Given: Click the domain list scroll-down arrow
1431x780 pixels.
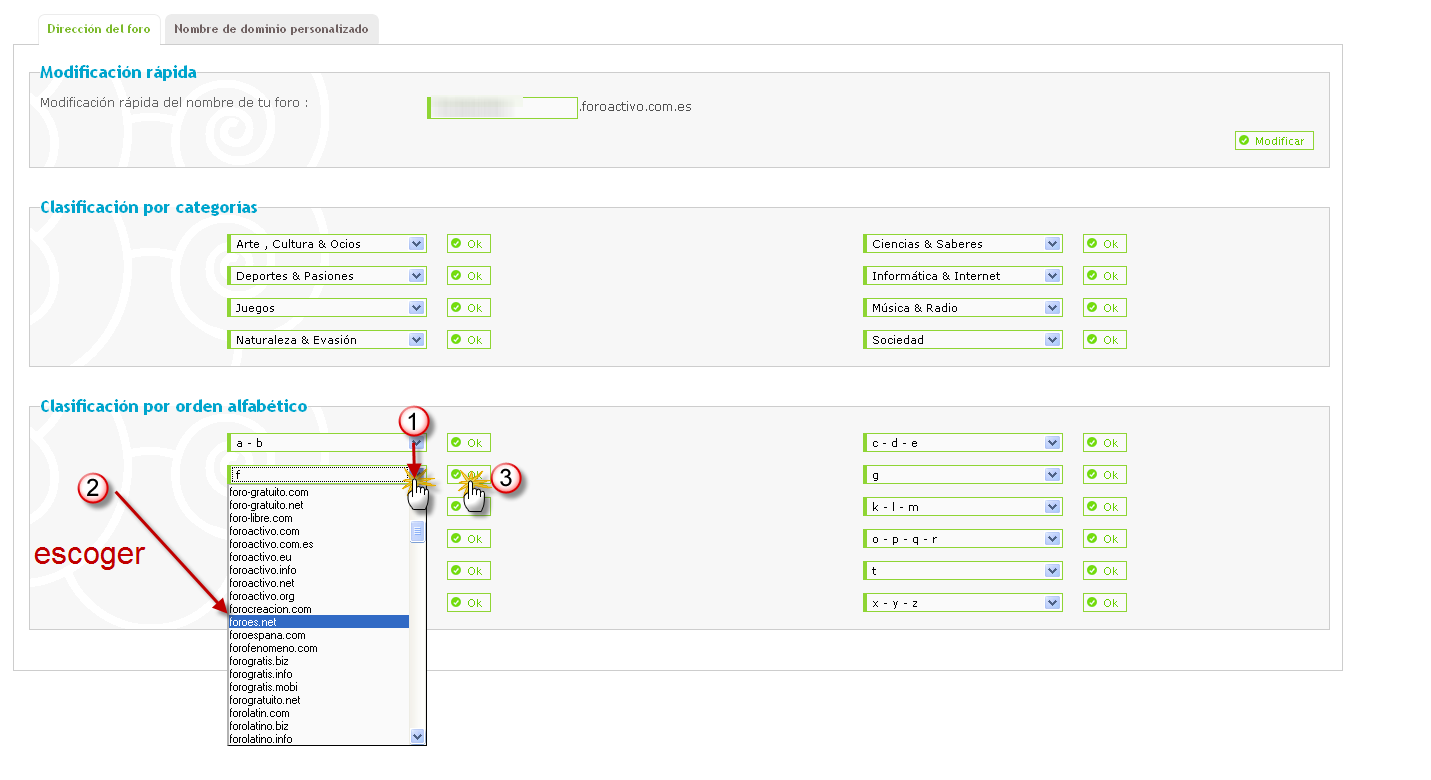Looking at the screenshot, I should (418, 737).
